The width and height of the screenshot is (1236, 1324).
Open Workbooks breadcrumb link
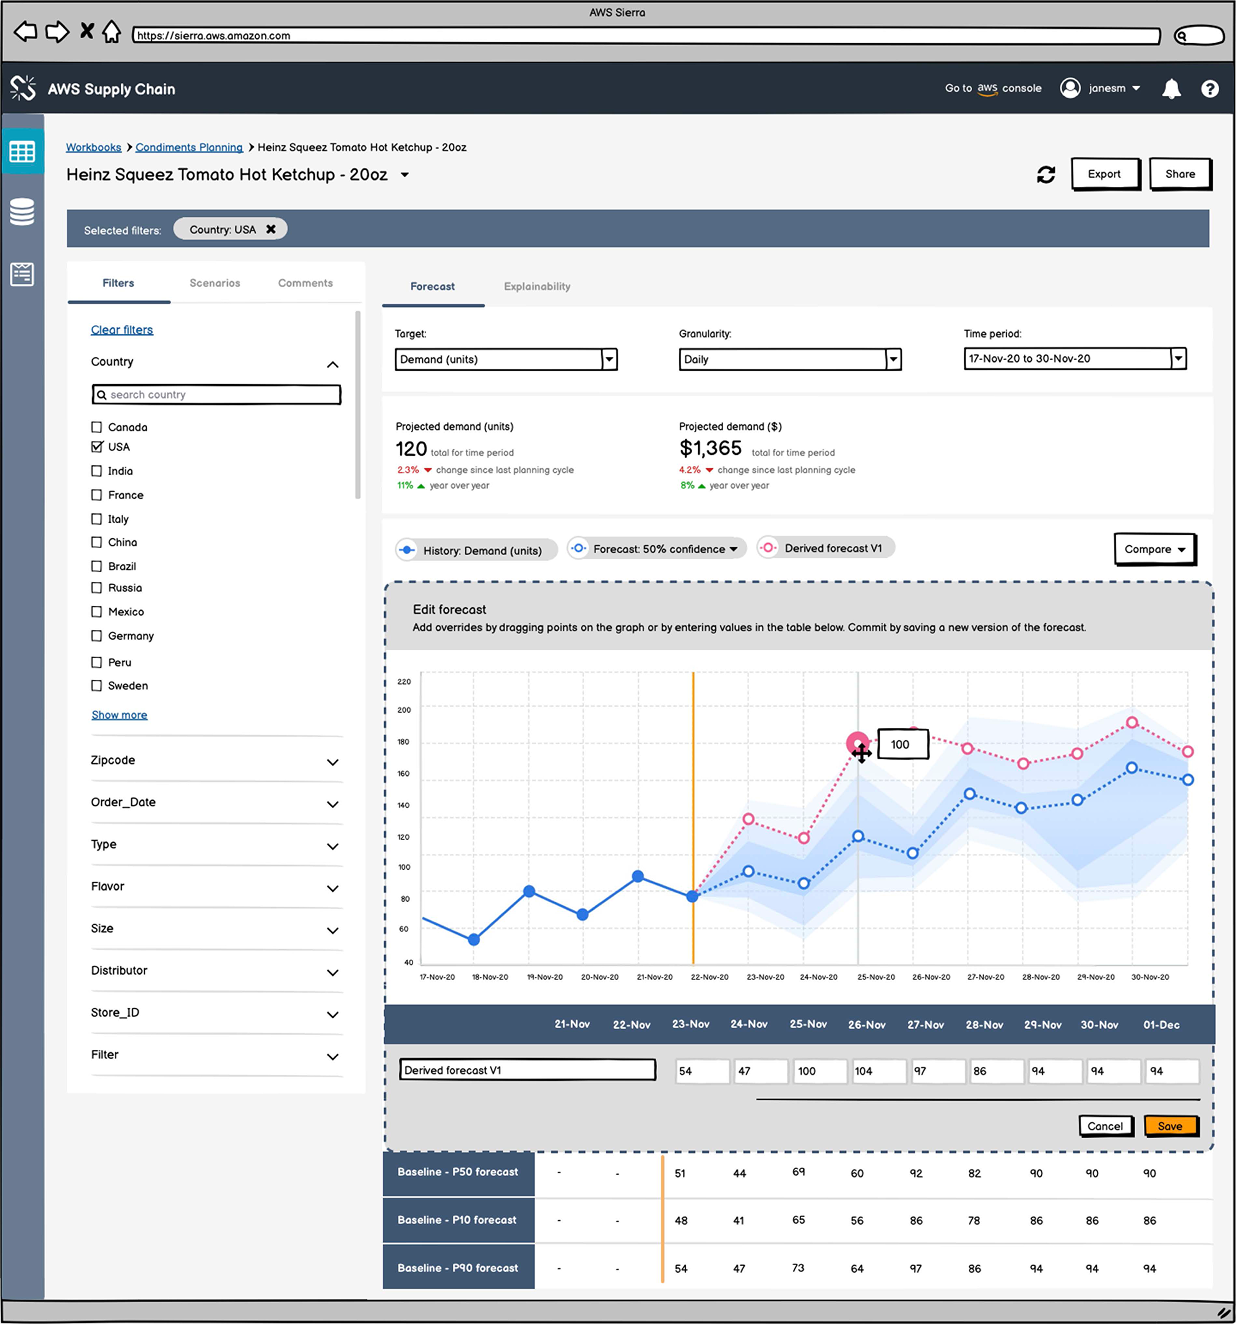coord(93,147)
